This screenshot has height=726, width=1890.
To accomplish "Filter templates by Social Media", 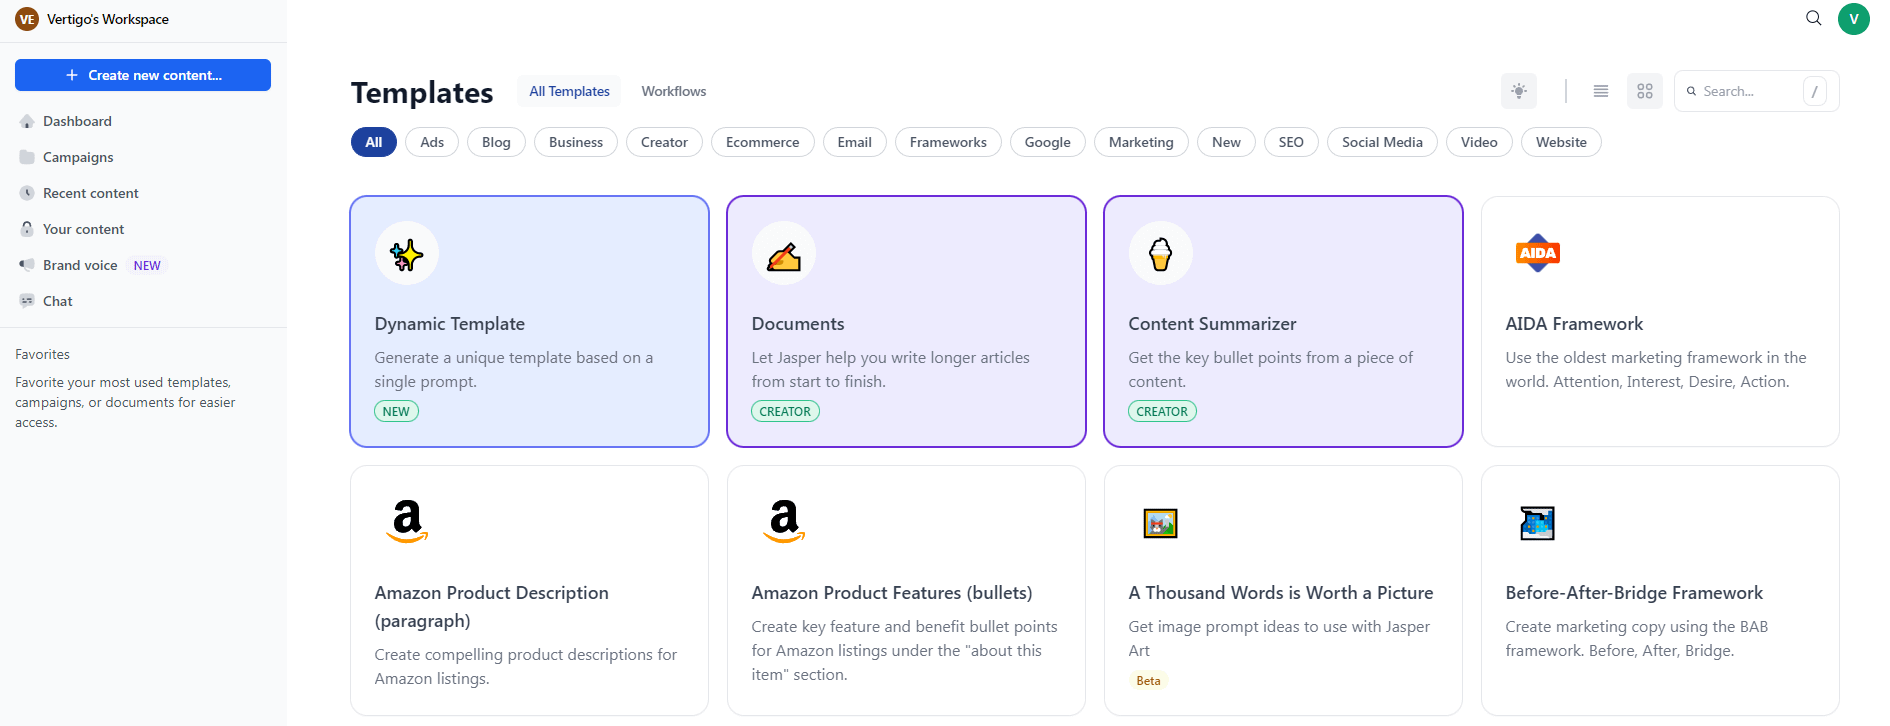I will point(1382,142).
